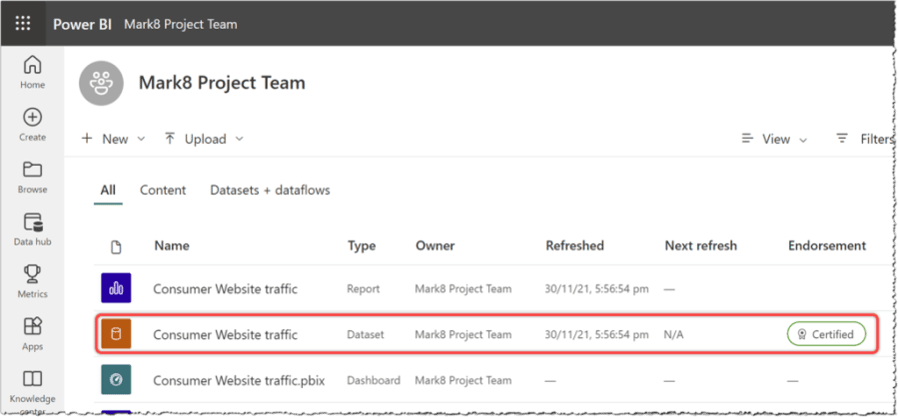Click the owner cell in the Dataset row

pos(463,335)
